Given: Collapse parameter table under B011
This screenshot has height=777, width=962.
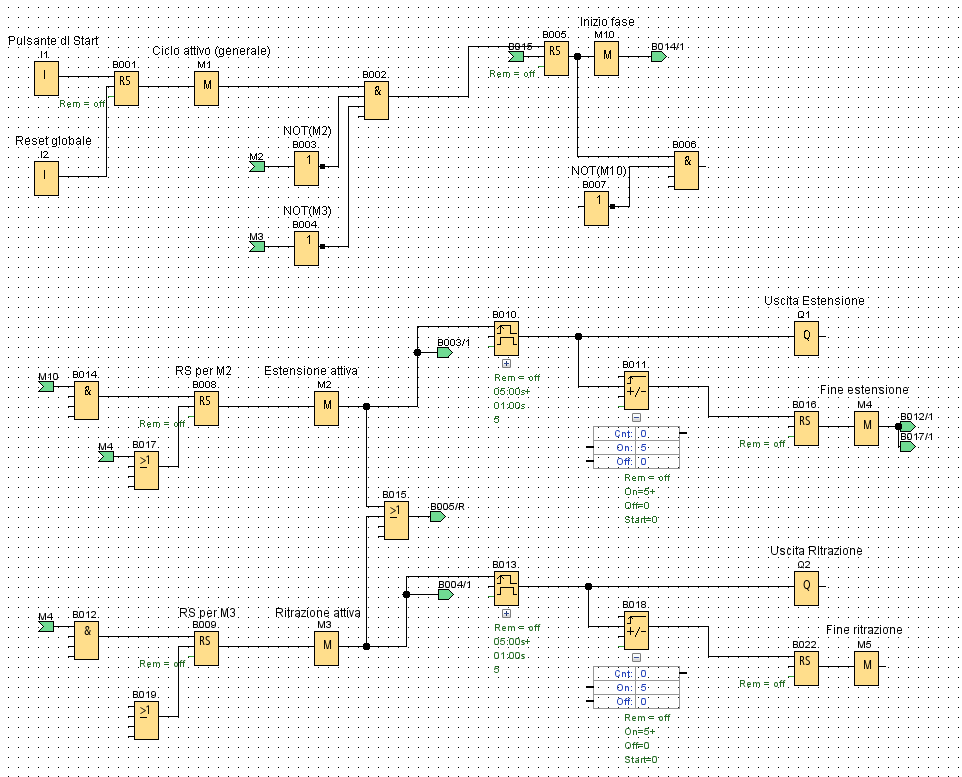Looking at the screenshot, I should [636, 417].
